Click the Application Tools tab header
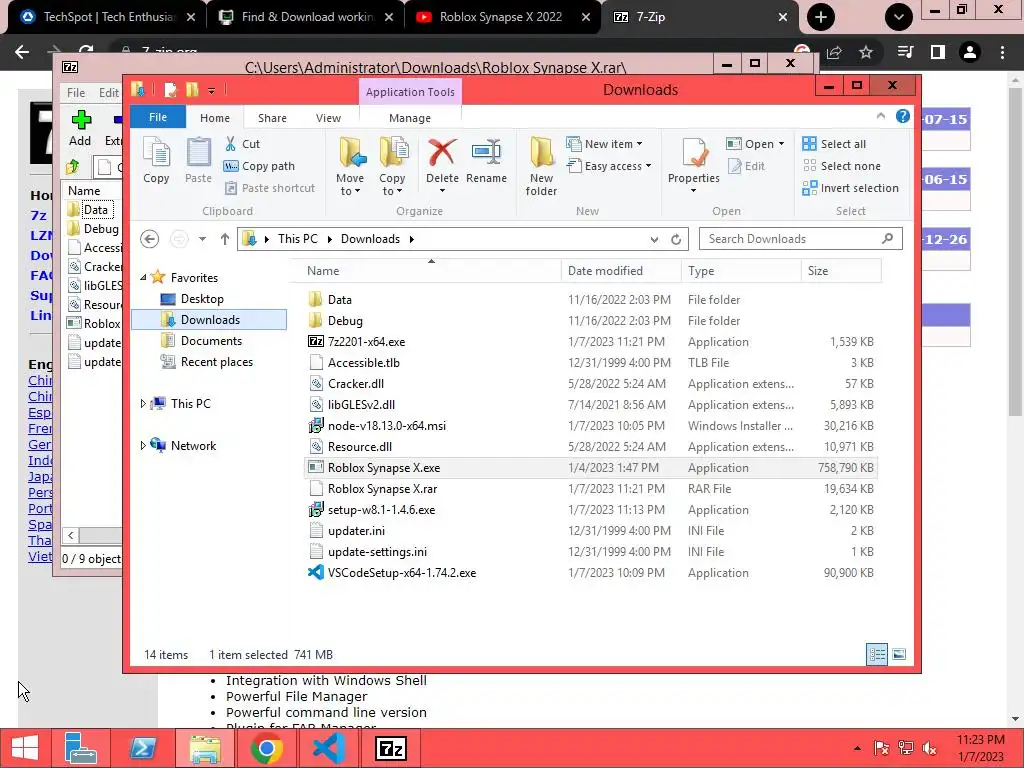The width and height of the screenshot is (1024, 768). [x=410, y=92]
